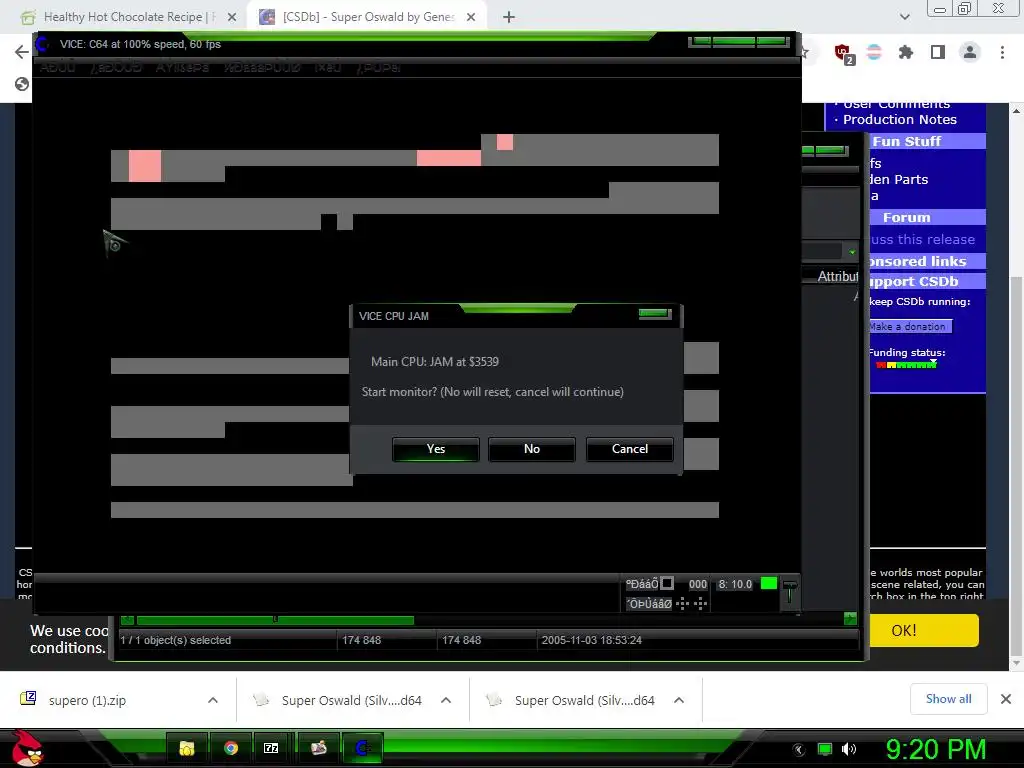Click the Main CPU JAM at $3539 message
Viewport: 1024px width, 768px height.
[x=435, y=362]
